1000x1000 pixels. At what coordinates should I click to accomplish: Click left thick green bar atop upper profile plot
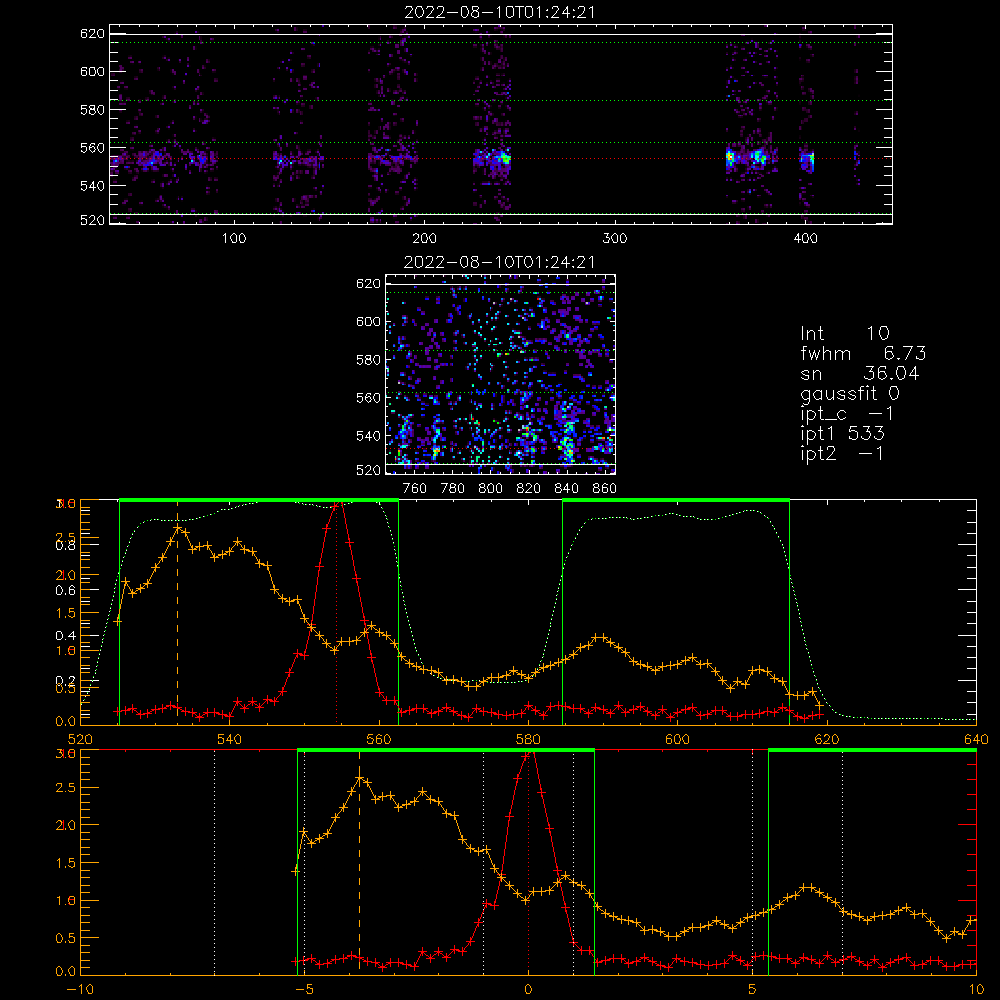pyautogui.click(x=259, y=500)
